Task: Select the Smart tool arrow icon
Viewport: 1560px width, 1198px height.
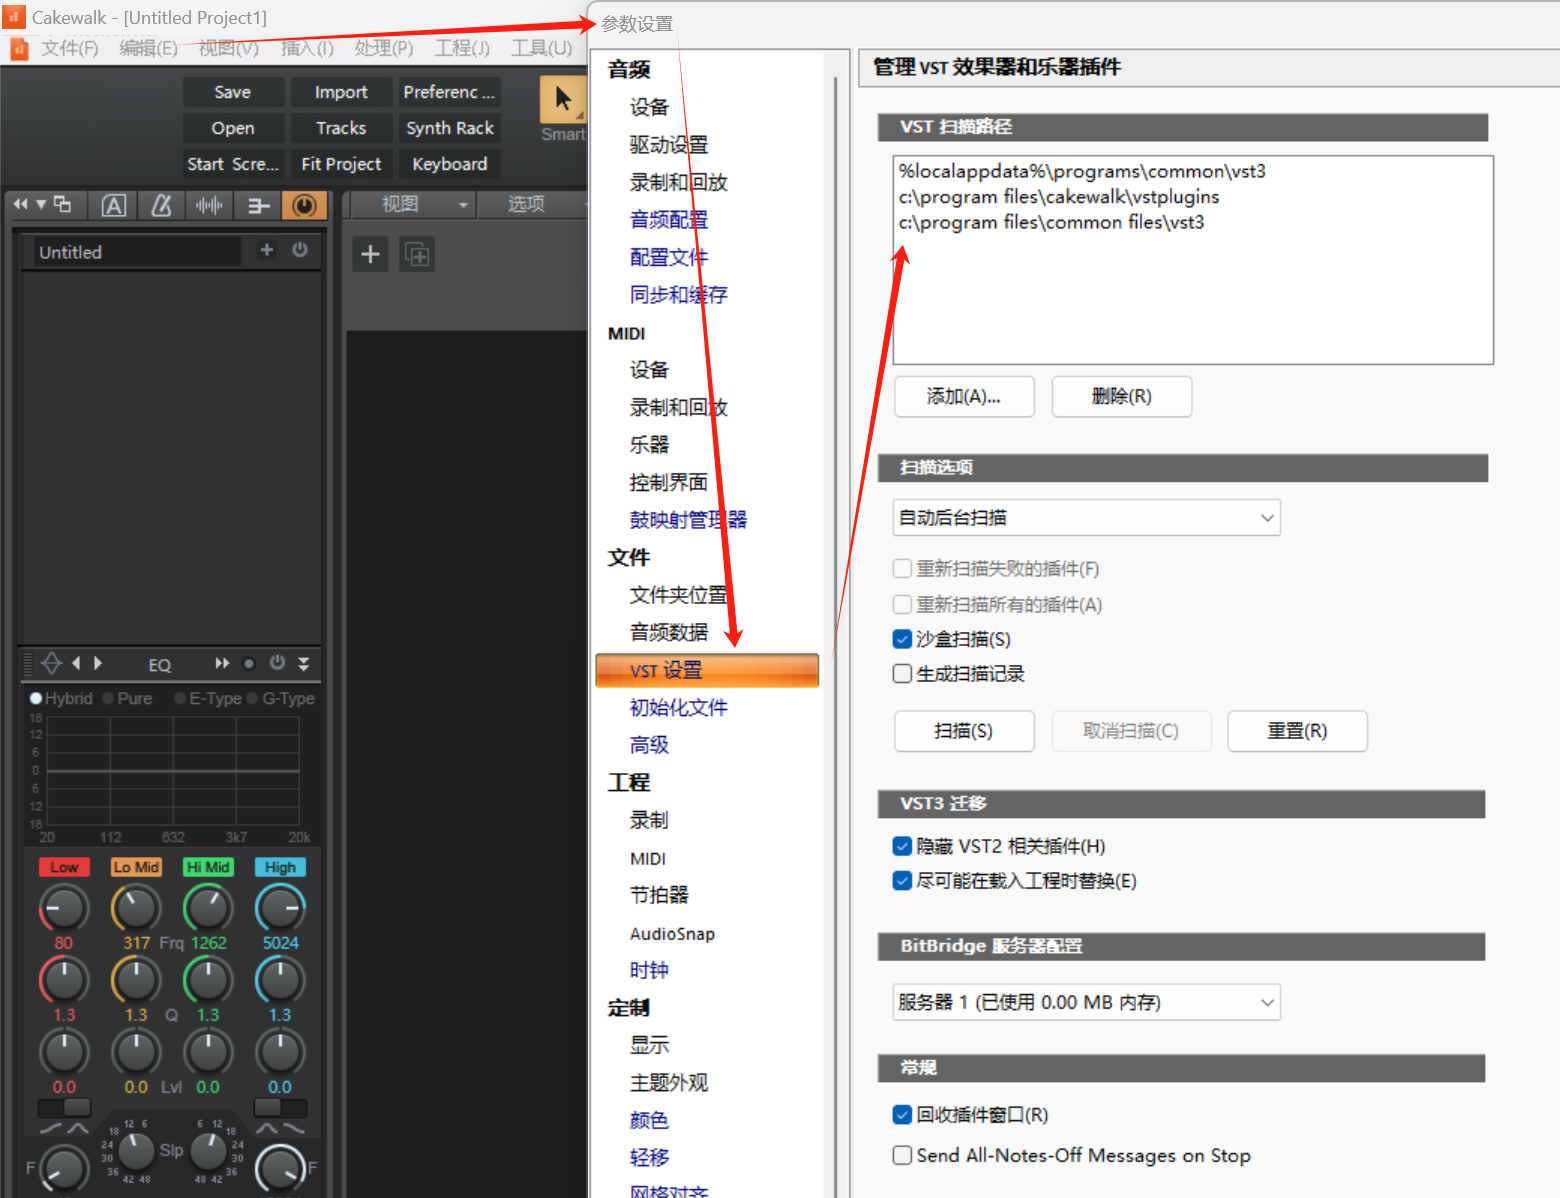Action: (x=563, y=99)
